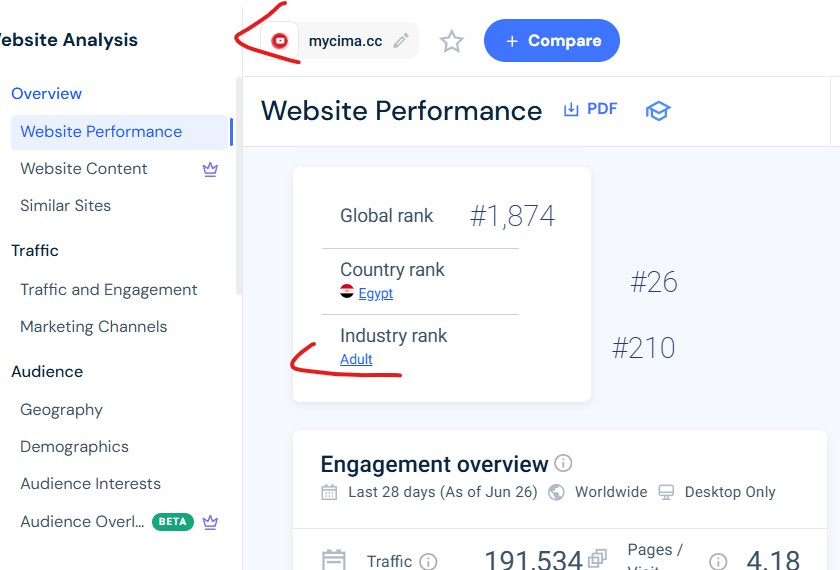Follow the Egypt country link
Screen dimensions: 840x570
[376, 294]
